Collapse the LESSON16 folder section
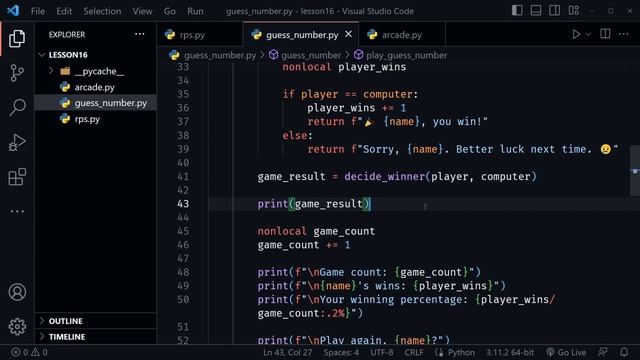 click(x=96, y=55)
